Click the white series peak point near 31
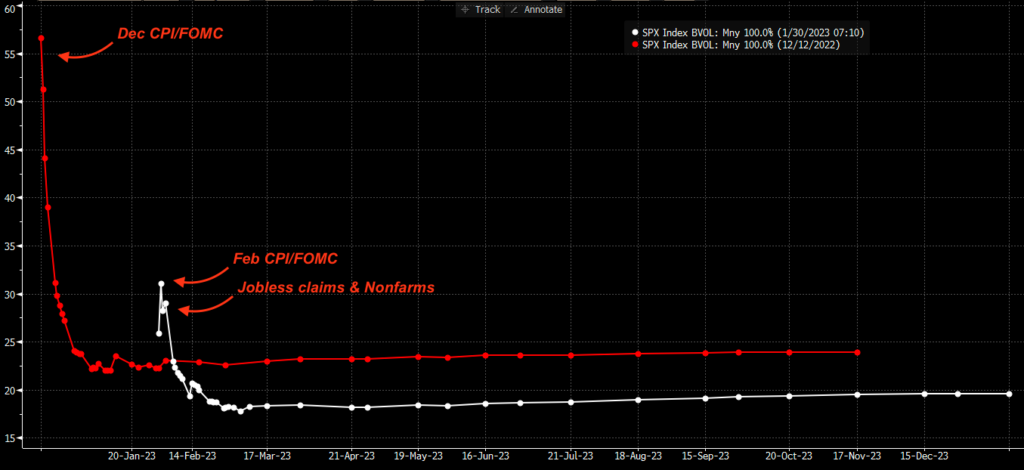Image resolution: width=1024 pixels, height=470 pixels. [161, 283]
